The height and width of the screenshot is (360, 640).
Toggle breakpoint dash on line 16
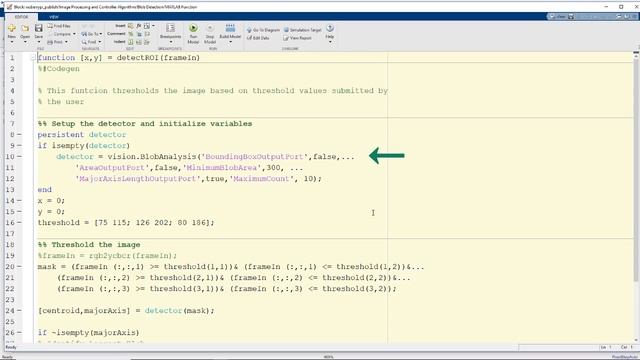click(x=19, y=223)
